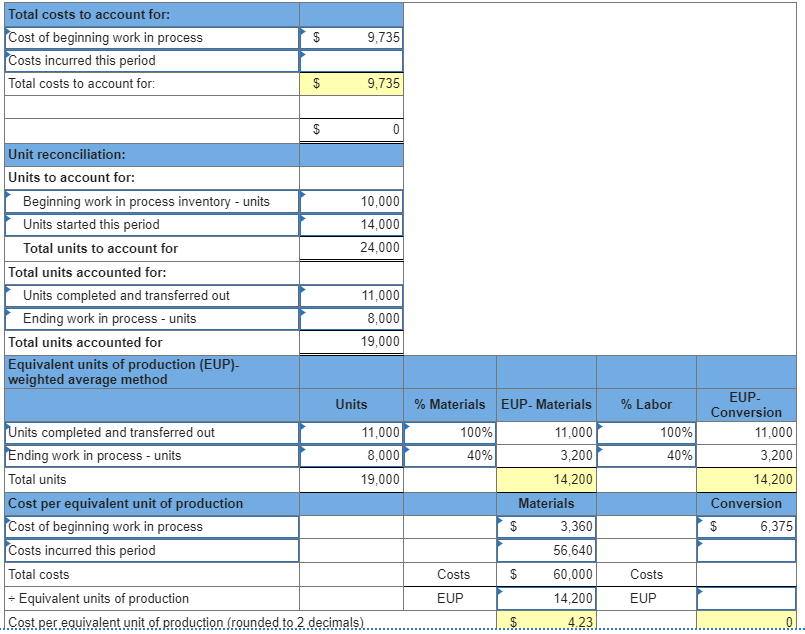Edit the $6,375 Conversion beginning cost field
Image resolution: width=805 pixels, height=634 pixels.
746,527
